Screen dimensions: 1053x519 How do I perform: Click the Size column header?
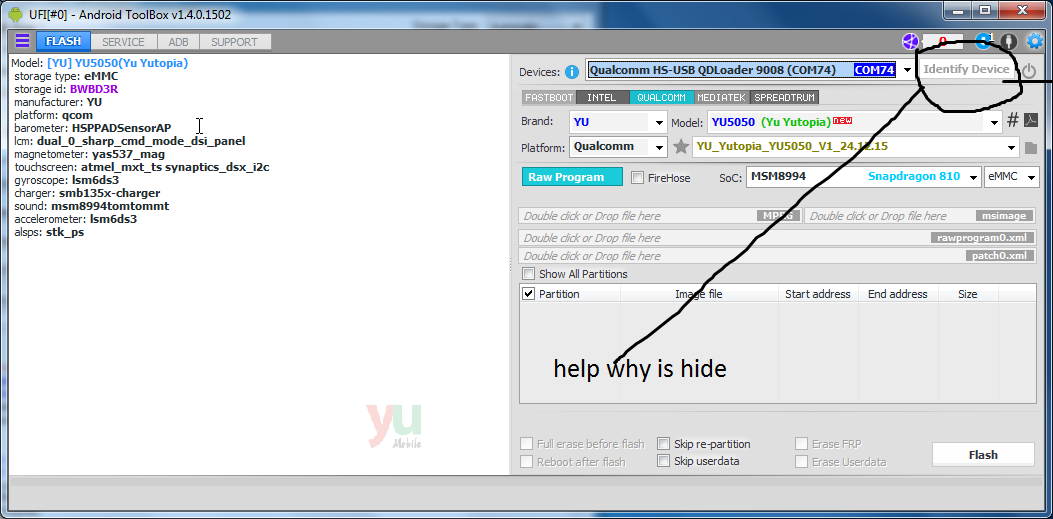(968, 294)
